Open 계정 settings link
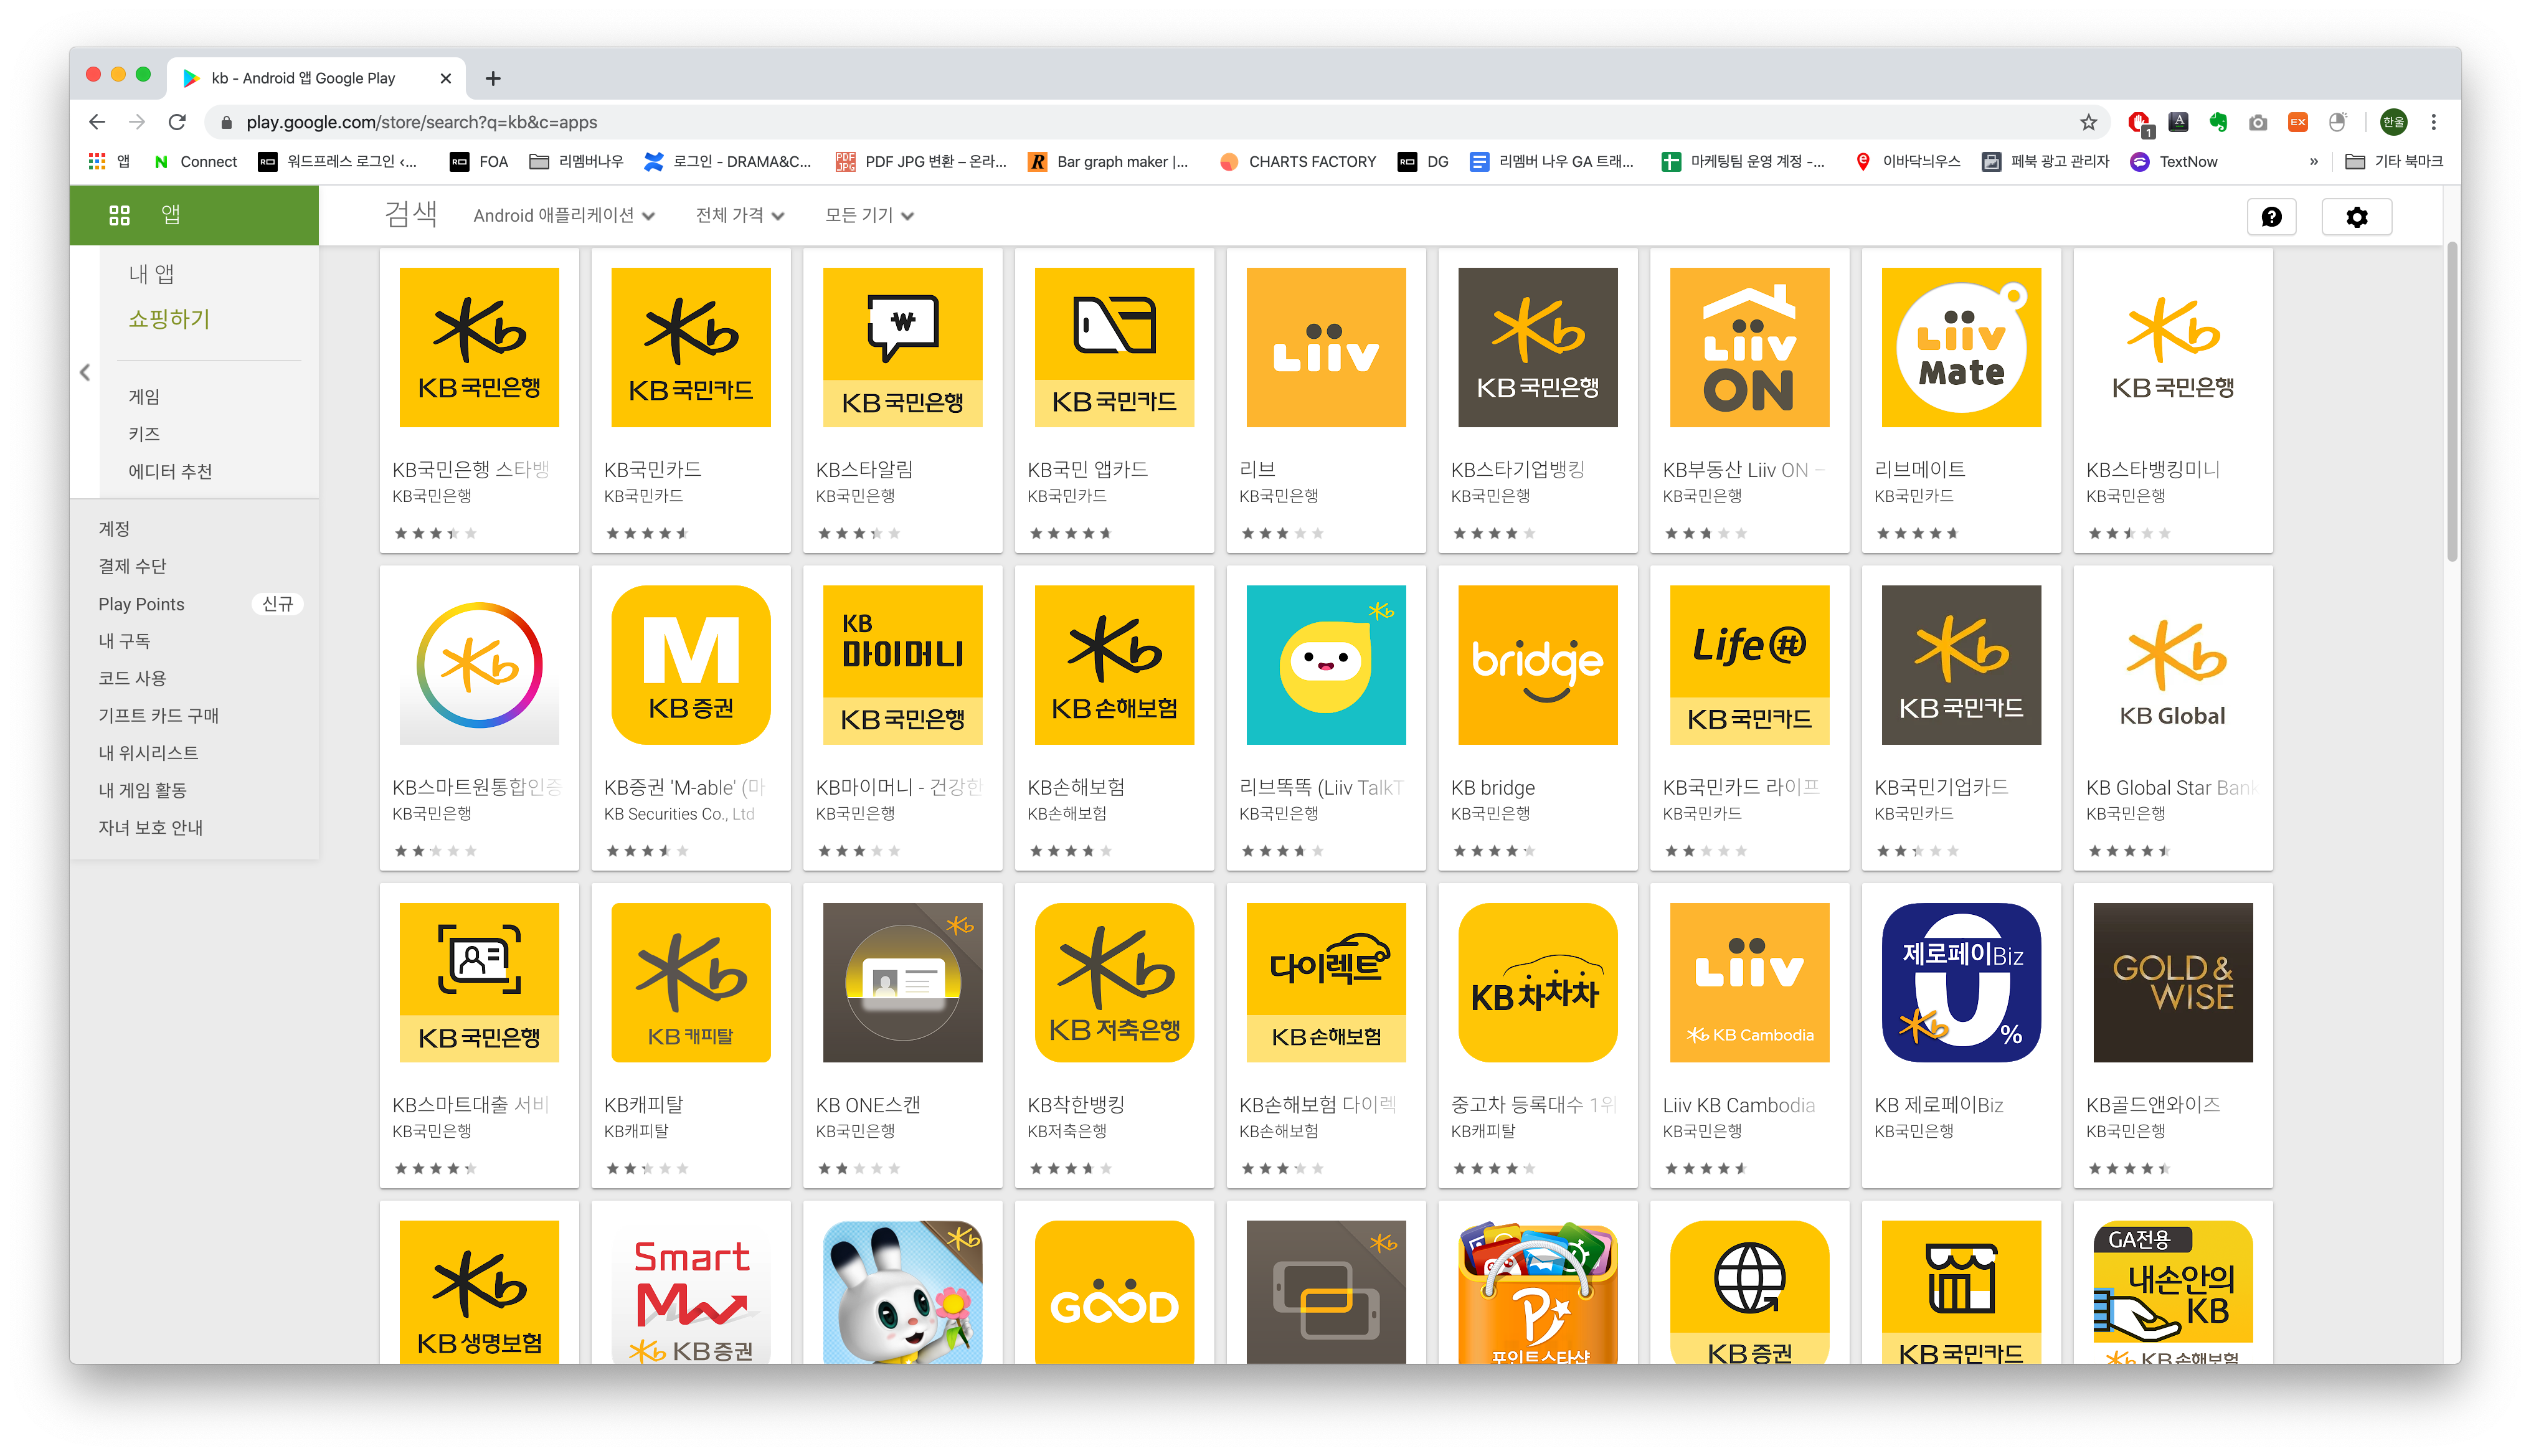Screen dimensions: 2531x1456 (x=114, y=529)
